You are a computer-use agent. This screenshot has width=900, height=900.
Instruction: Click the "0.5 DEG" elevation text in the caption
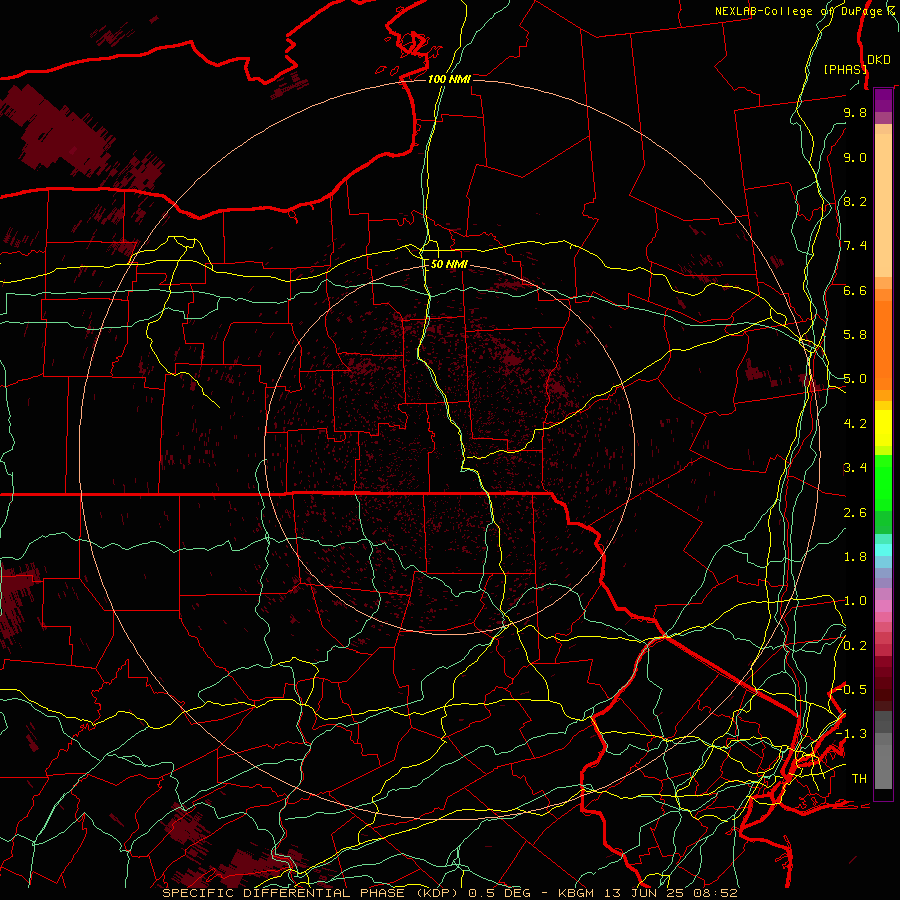(498, 893)
